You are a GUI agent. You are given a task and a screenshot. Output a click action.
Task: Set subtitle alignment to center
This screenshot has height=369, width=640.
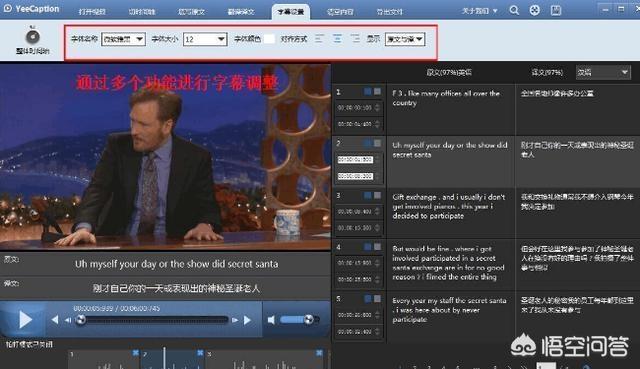click(337, 39)
